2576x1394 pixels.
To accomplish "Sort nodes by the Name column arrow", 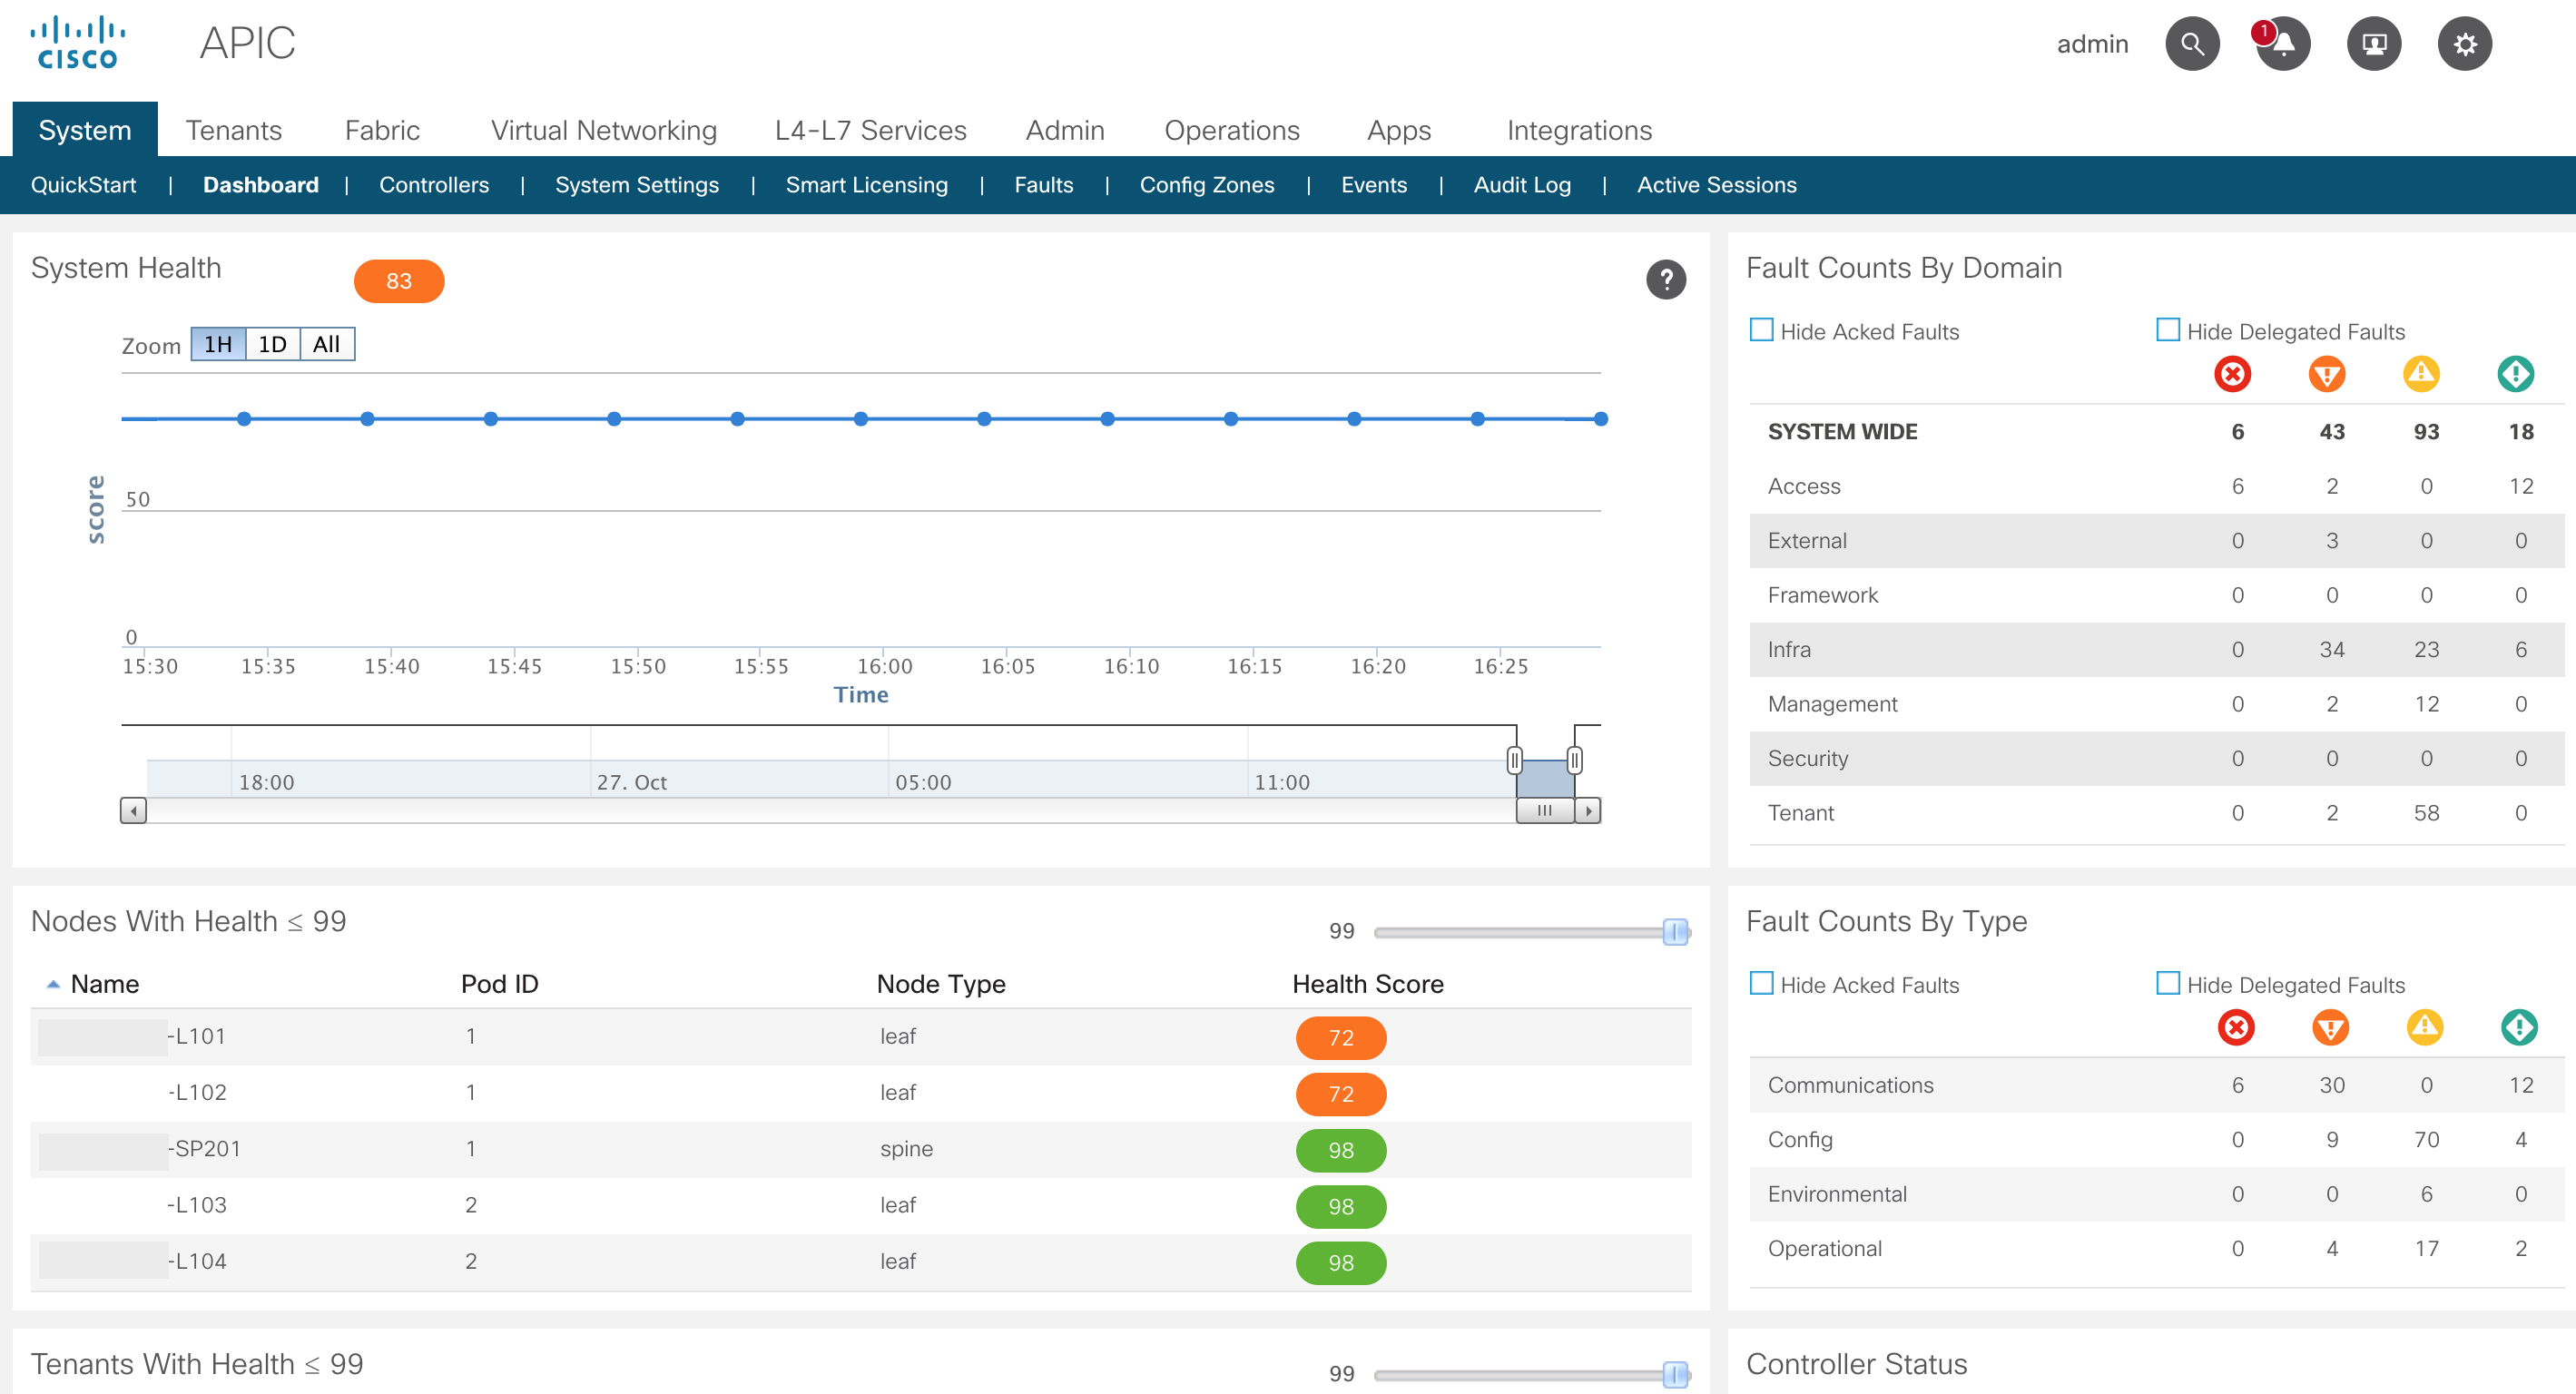I will 53,984.
